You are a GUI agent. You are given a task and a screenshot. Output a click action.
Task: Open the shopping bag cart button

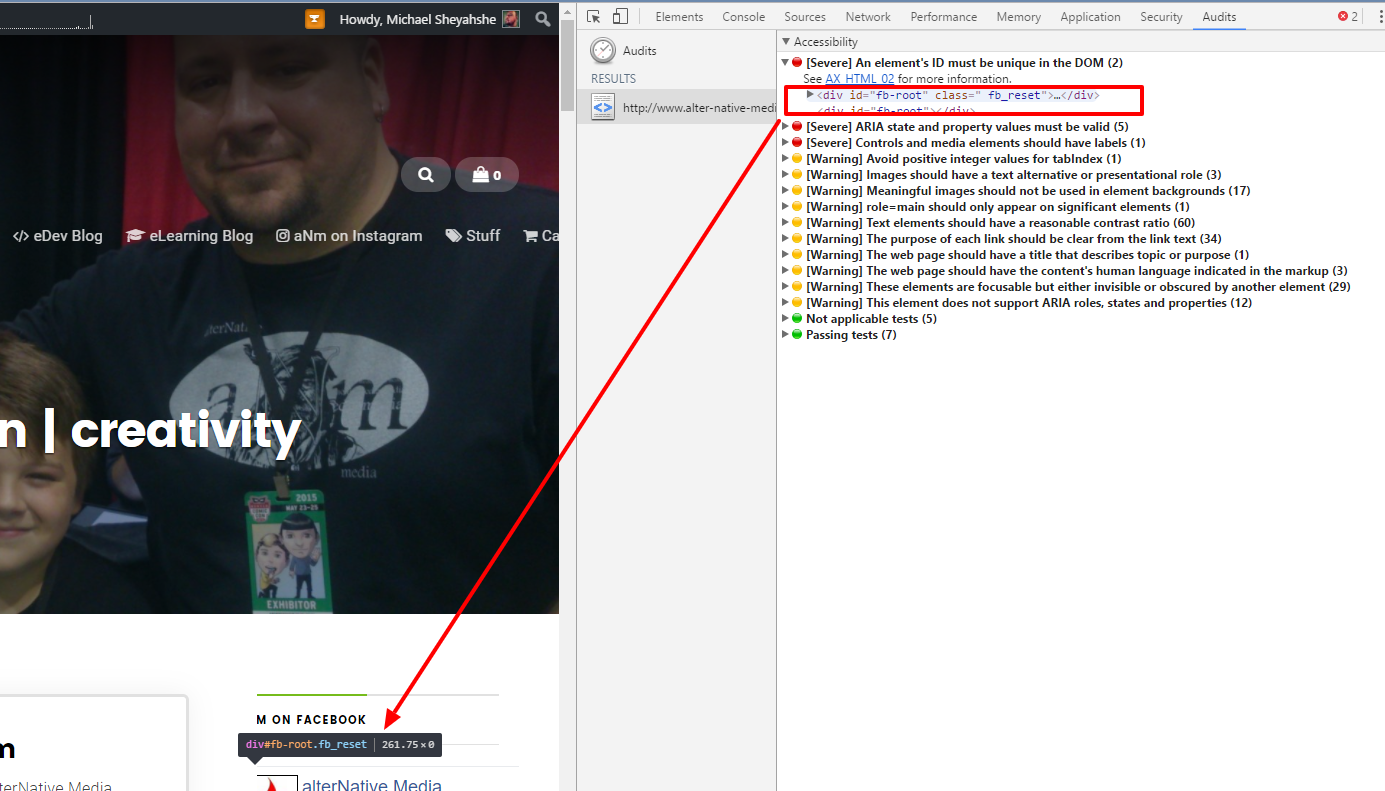[487, 175]
